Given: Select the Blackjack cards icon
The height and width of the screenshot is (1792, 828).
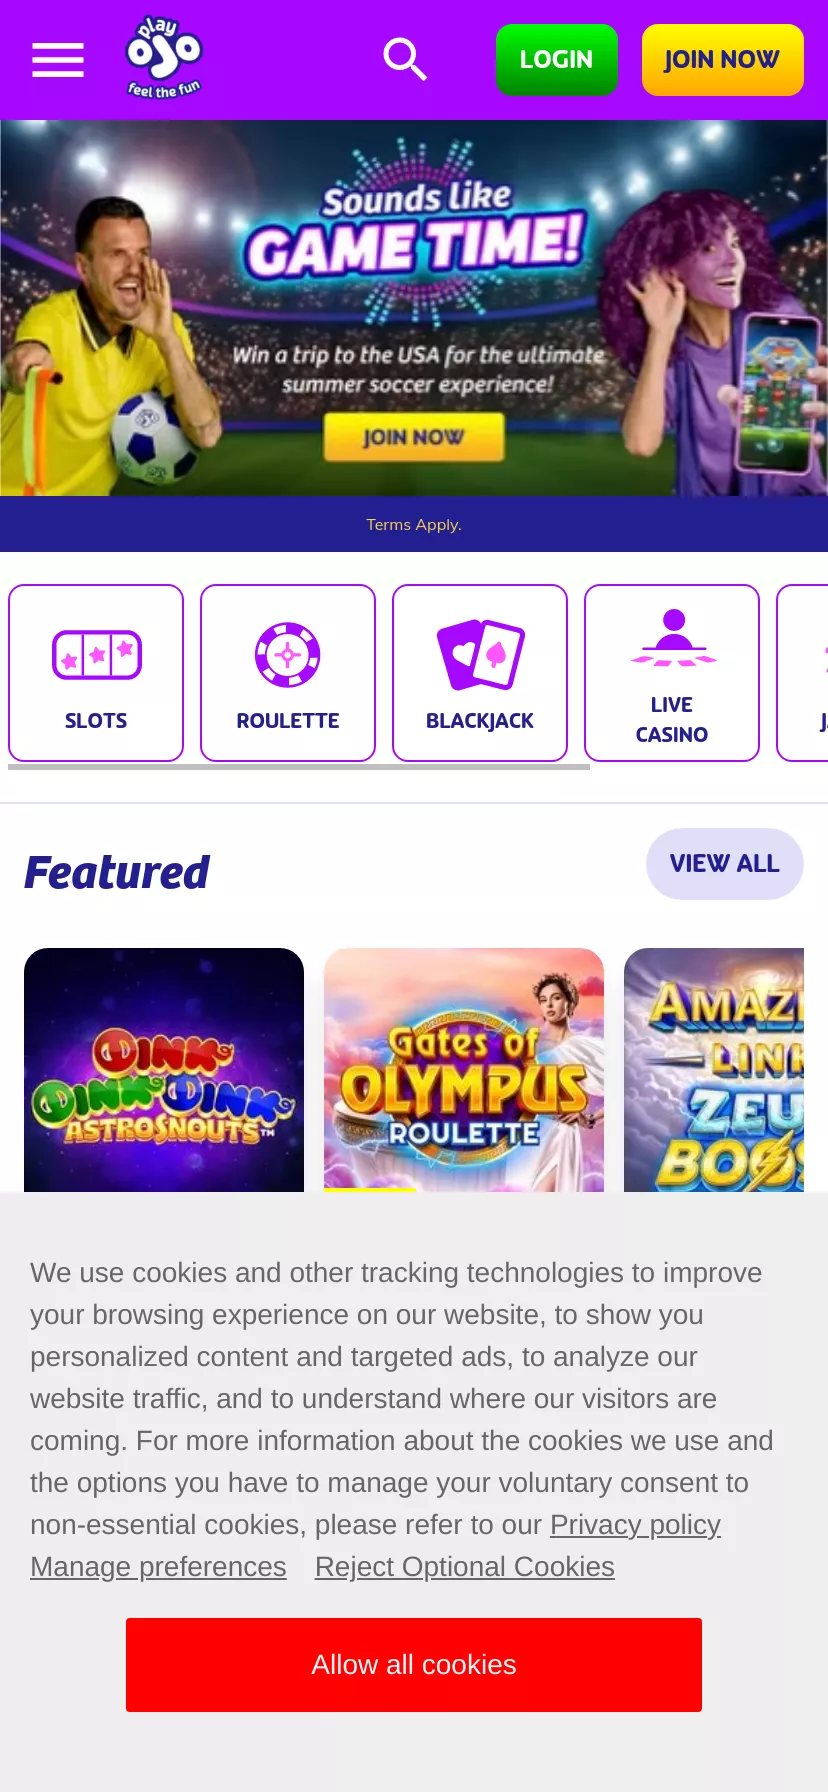Looking at the screenshot, I should 480,655.
